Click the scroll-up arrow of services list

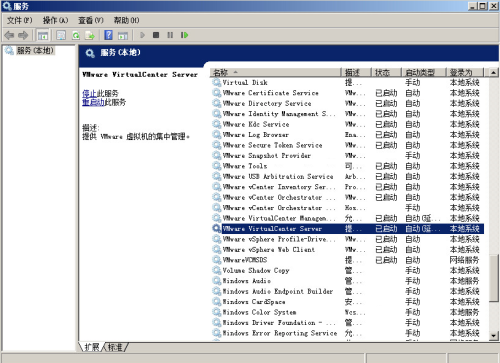pos(493,72)
